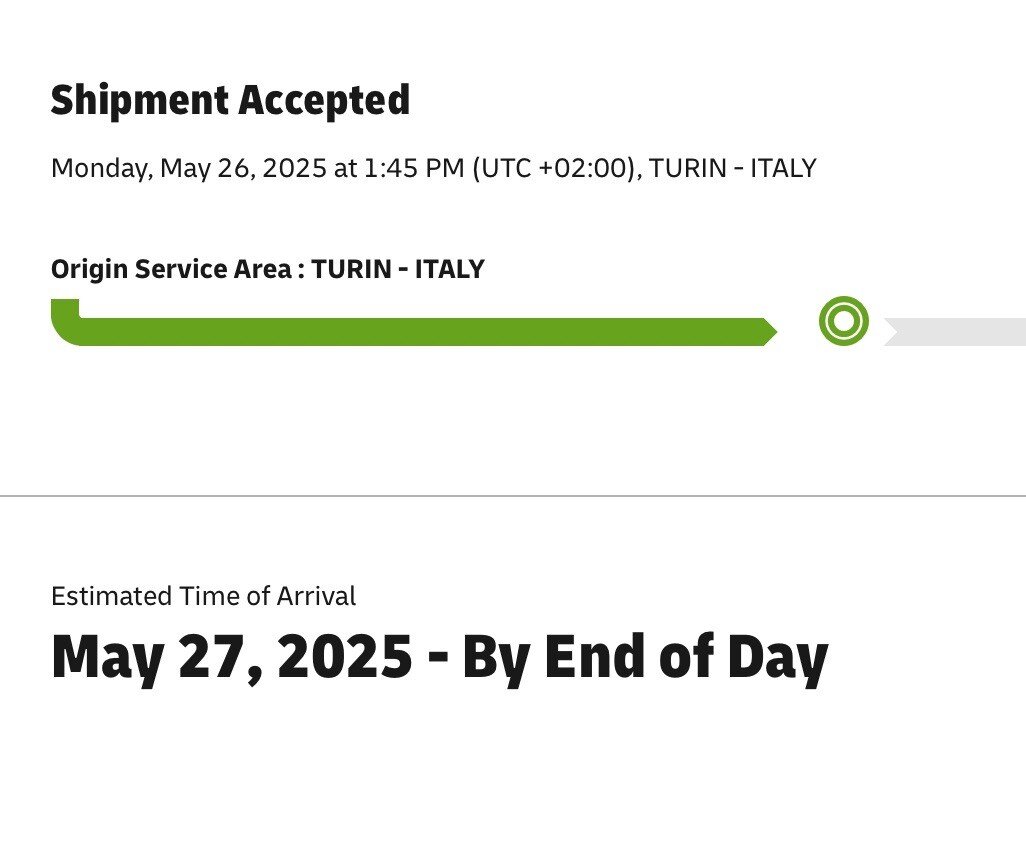Click TURIN - ITALY after Origin Service Area
The width and height of the screenshot is (1026, 848).
click(398, 269)
